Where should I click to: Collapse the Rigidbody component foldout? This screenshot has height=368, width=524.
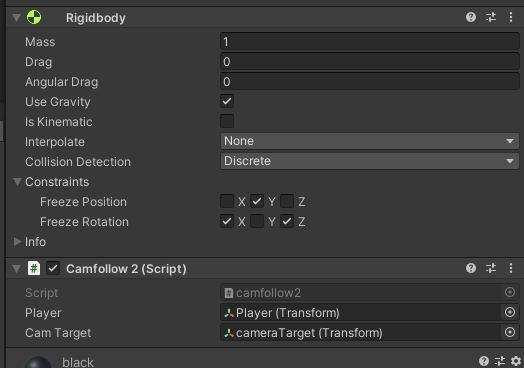[16, 17]
